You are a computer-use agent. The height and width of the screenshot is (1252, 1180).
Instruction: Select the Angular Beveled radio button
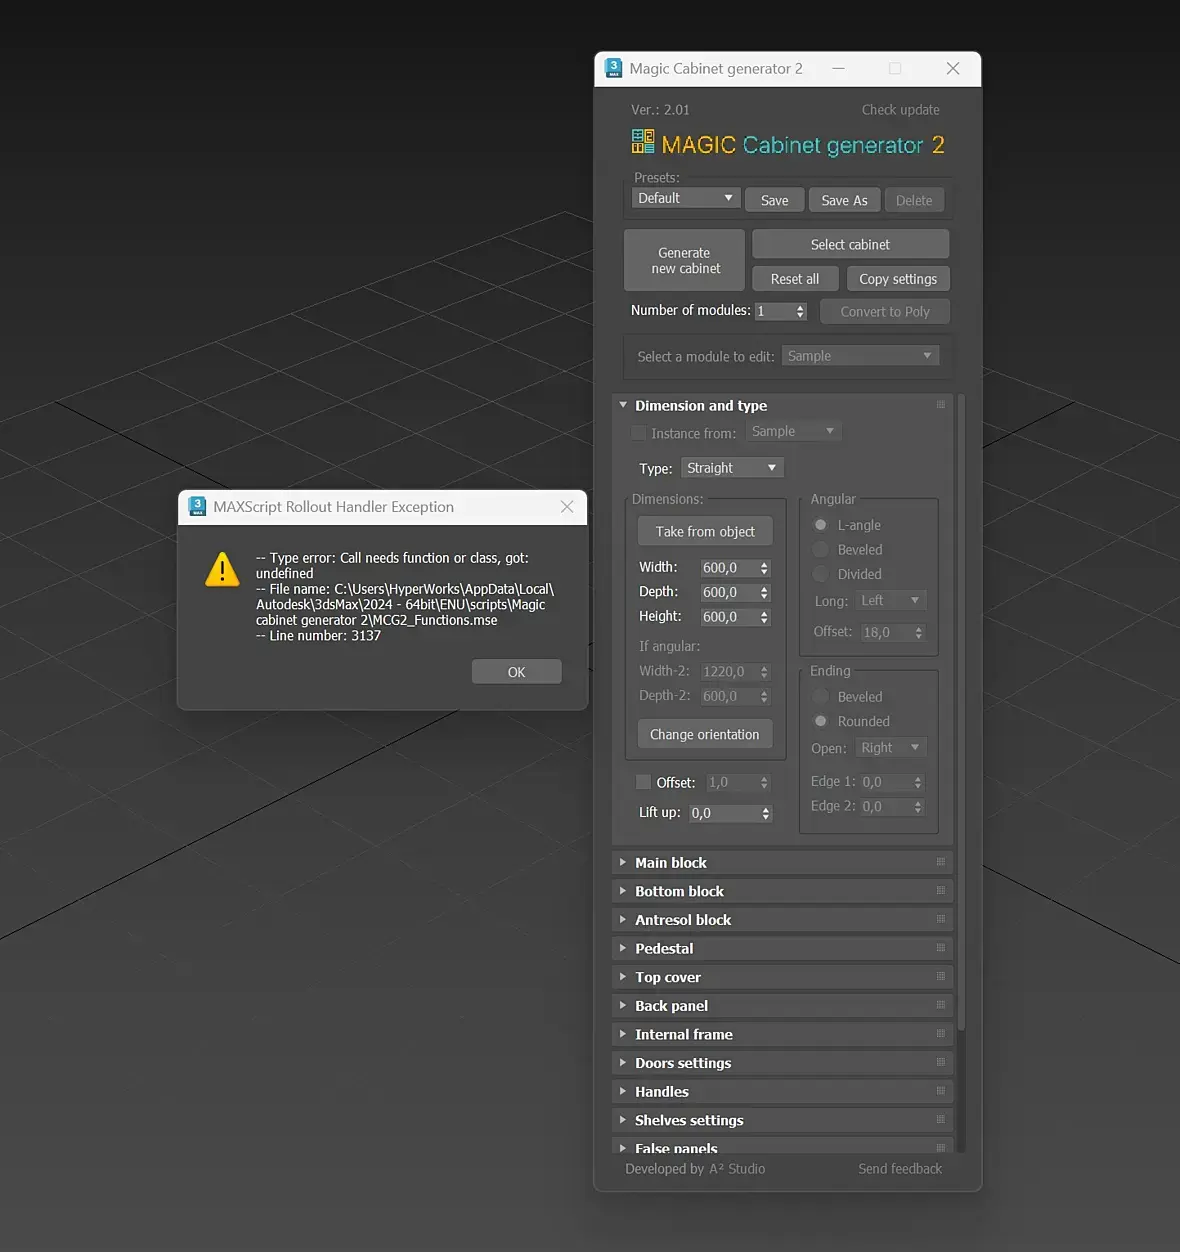(x=820, y=549)
